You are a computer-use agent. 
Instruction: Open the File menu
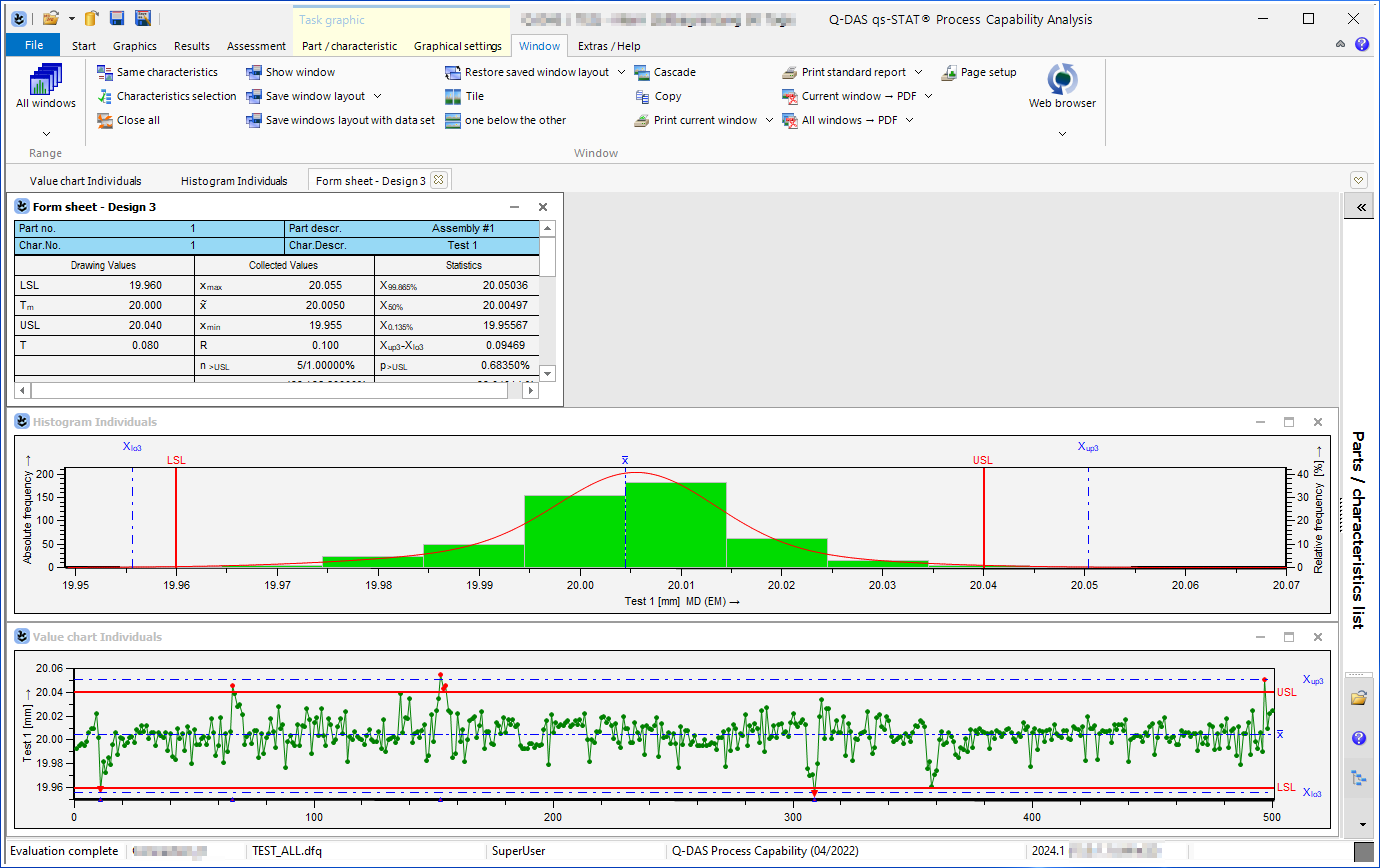tap(34, 45)
